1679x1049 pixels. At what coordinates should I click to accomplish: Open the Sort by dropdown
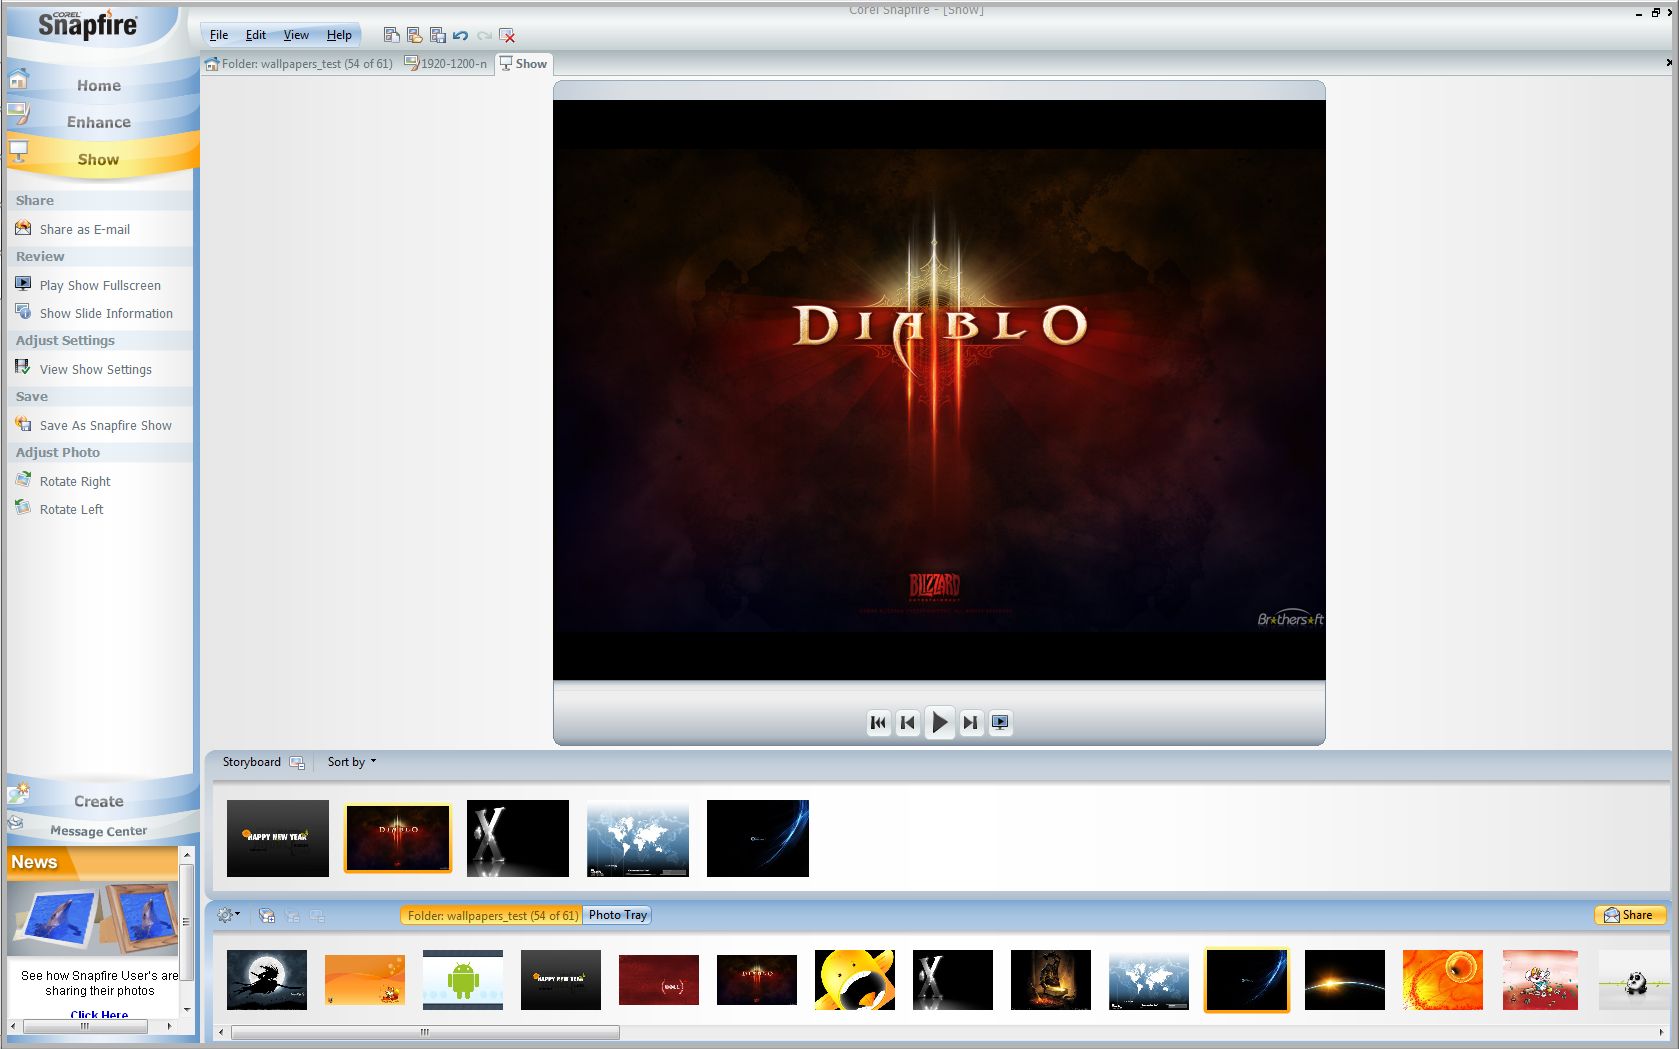(352, 762)
